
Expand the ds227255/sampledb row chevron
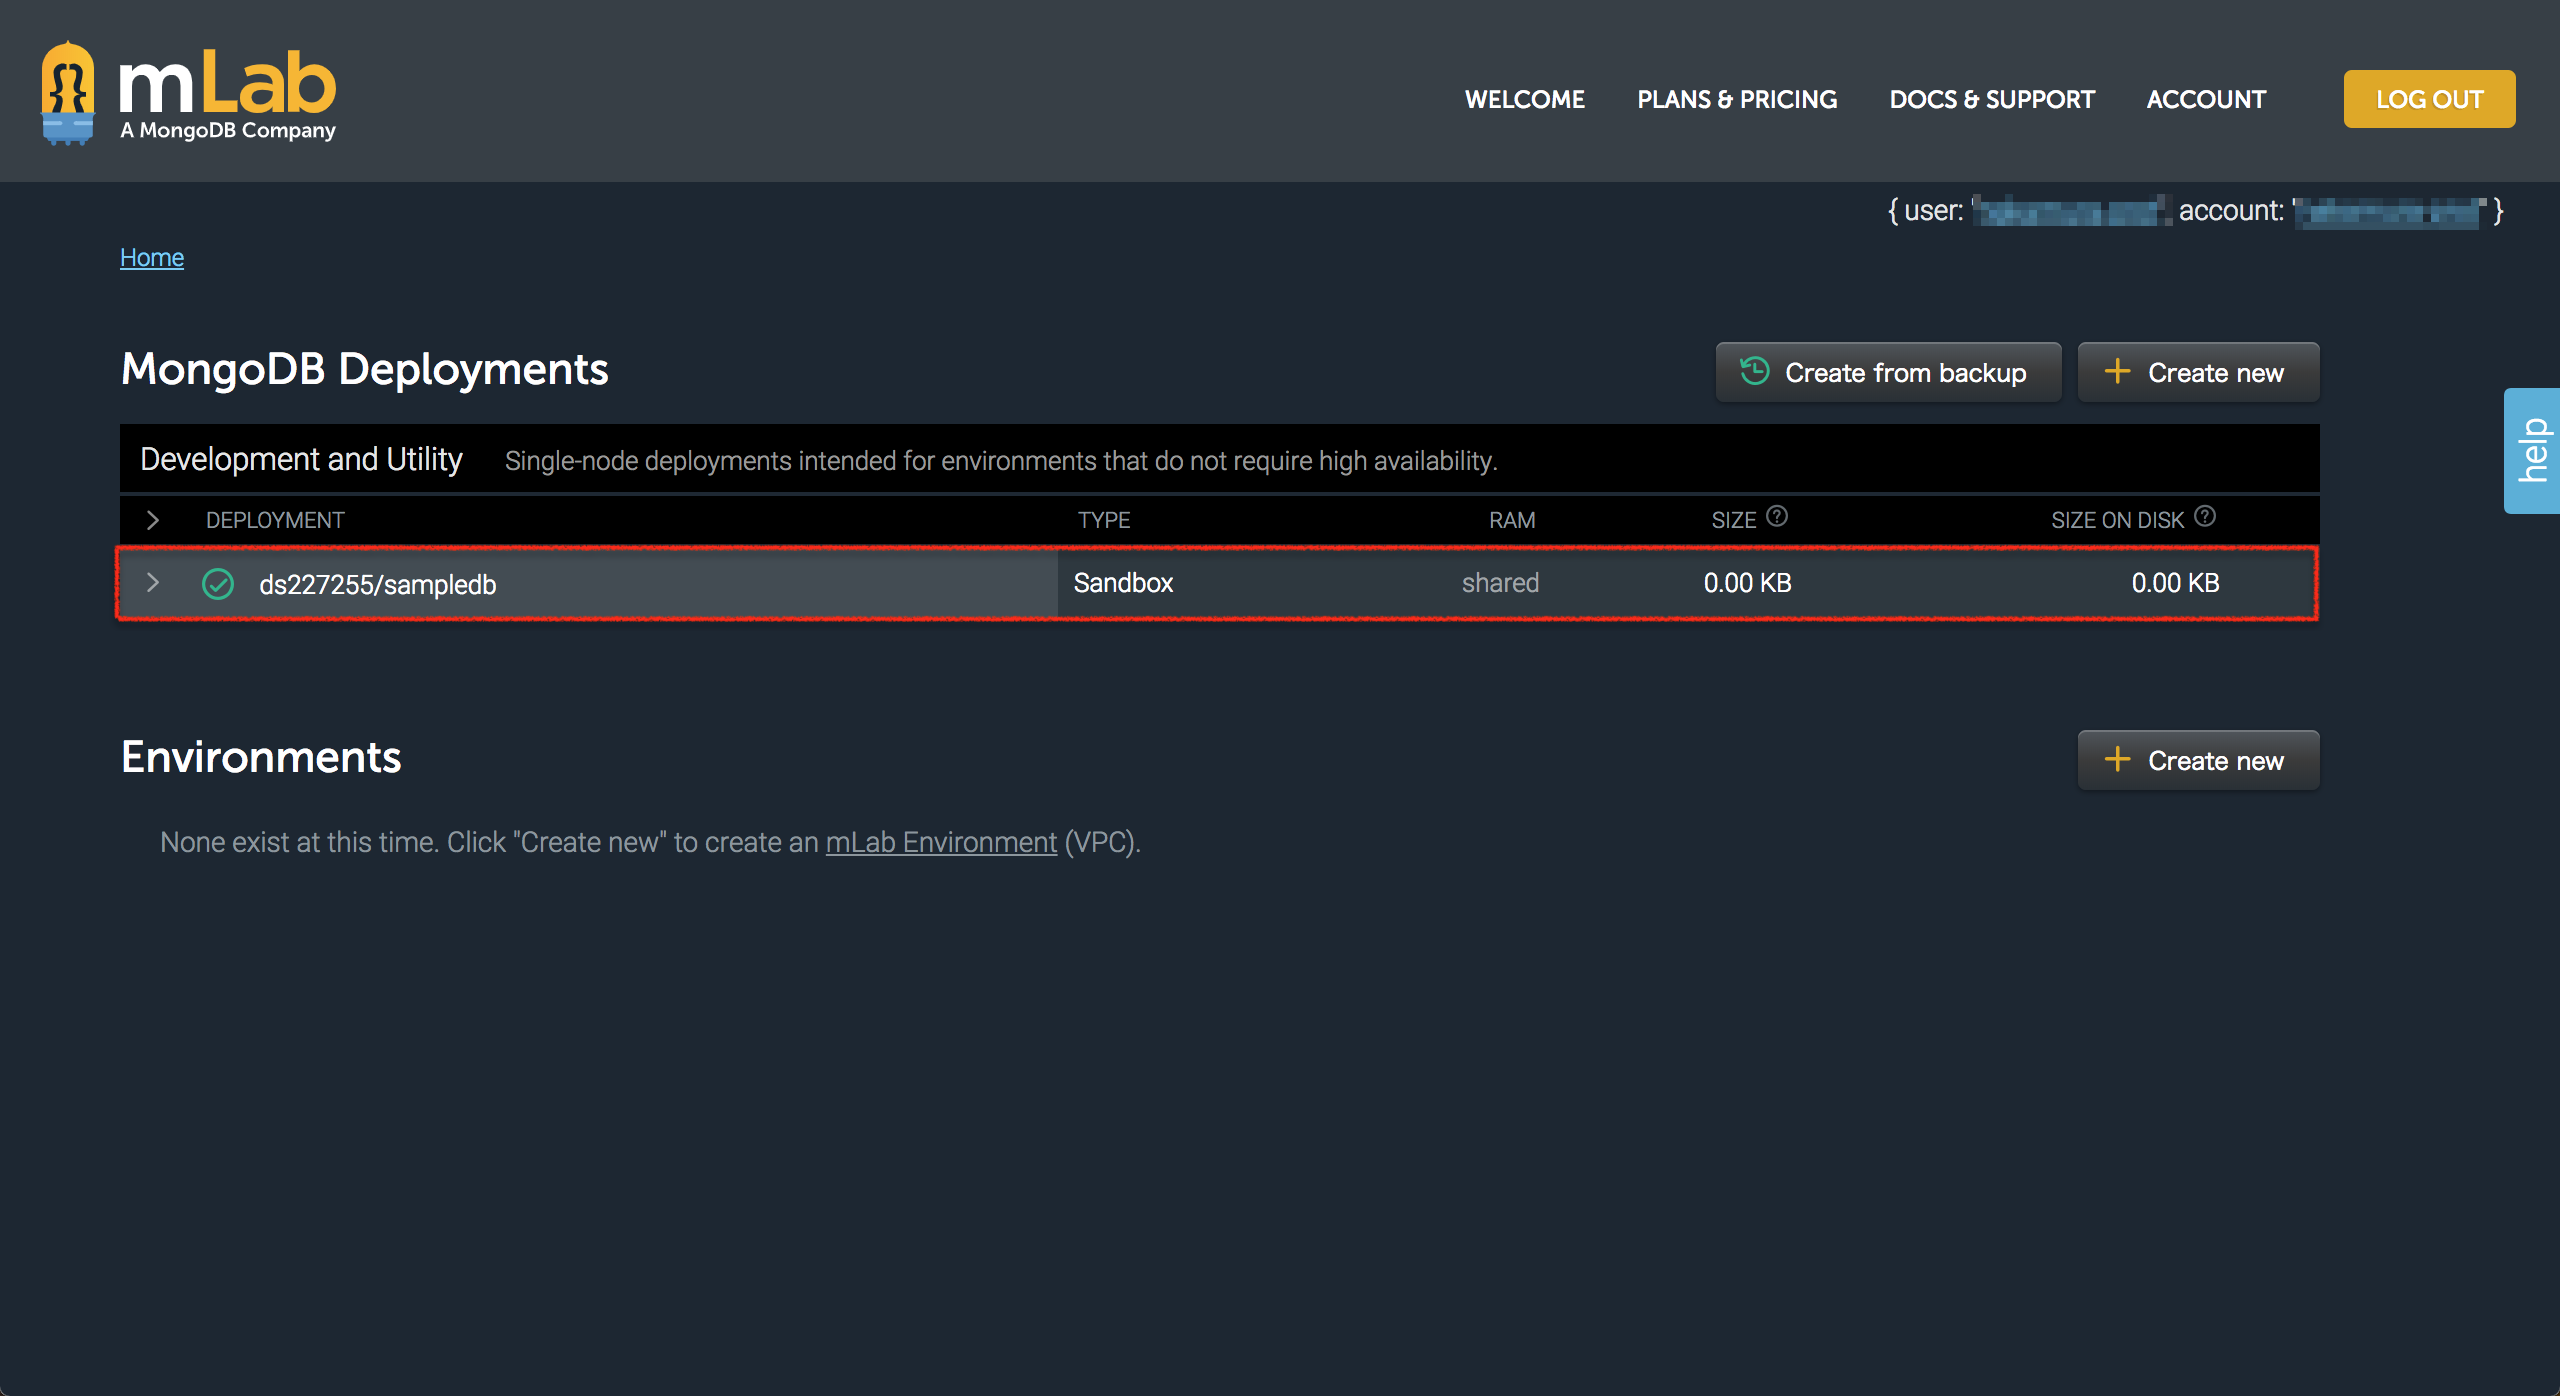click(x=153, y=583)
